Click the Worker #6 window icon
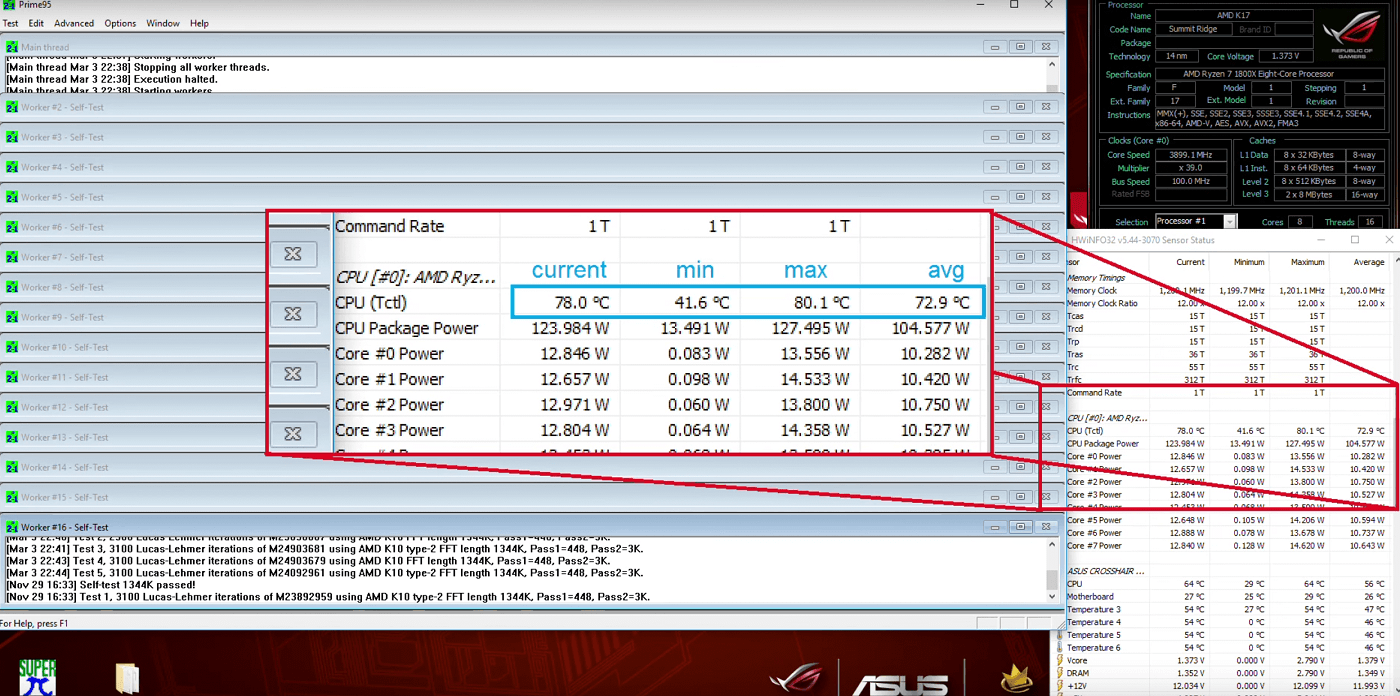 [x=12, y=227]
